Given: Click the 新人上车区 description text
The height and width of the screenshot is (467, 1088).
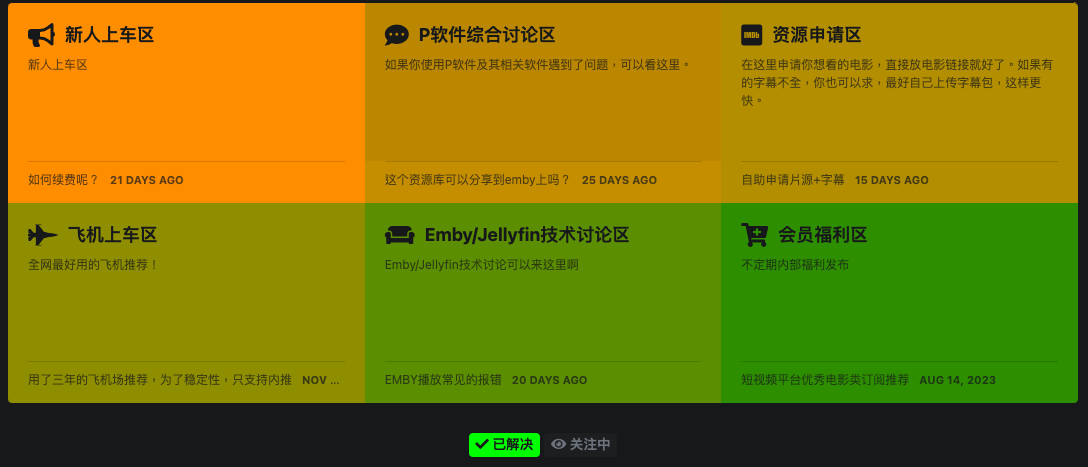Looking at the screenshot, I should point(58,65).
